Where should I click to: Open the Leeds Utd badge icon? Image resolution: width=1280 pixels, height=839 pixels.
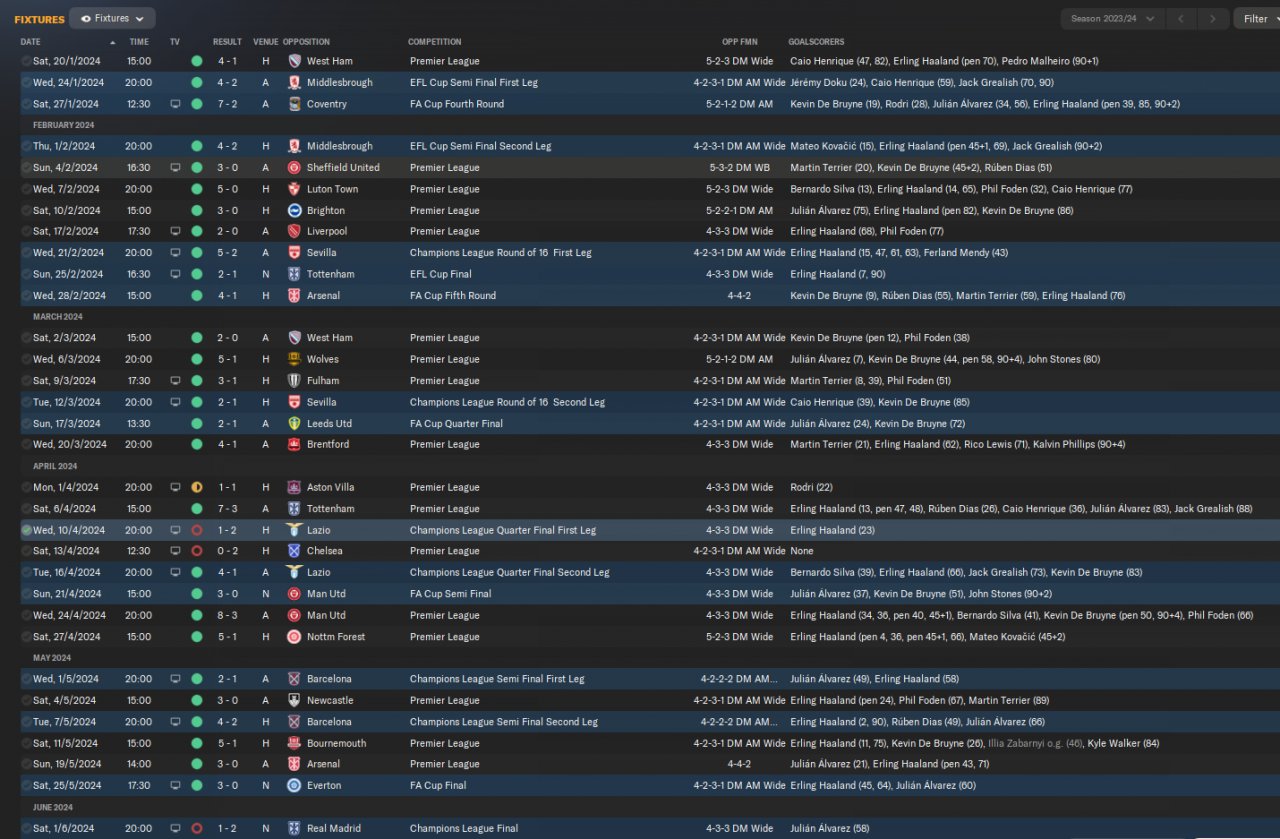(294, 424)
